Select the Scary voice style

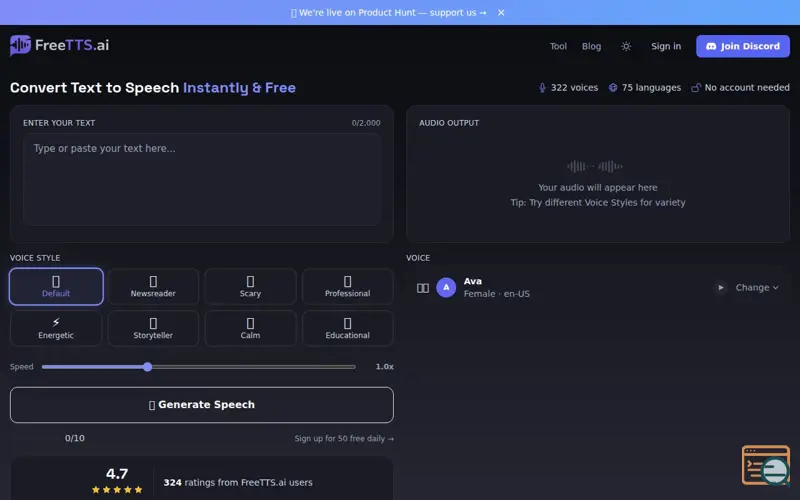pyautogui.click(x=251, y=286)
